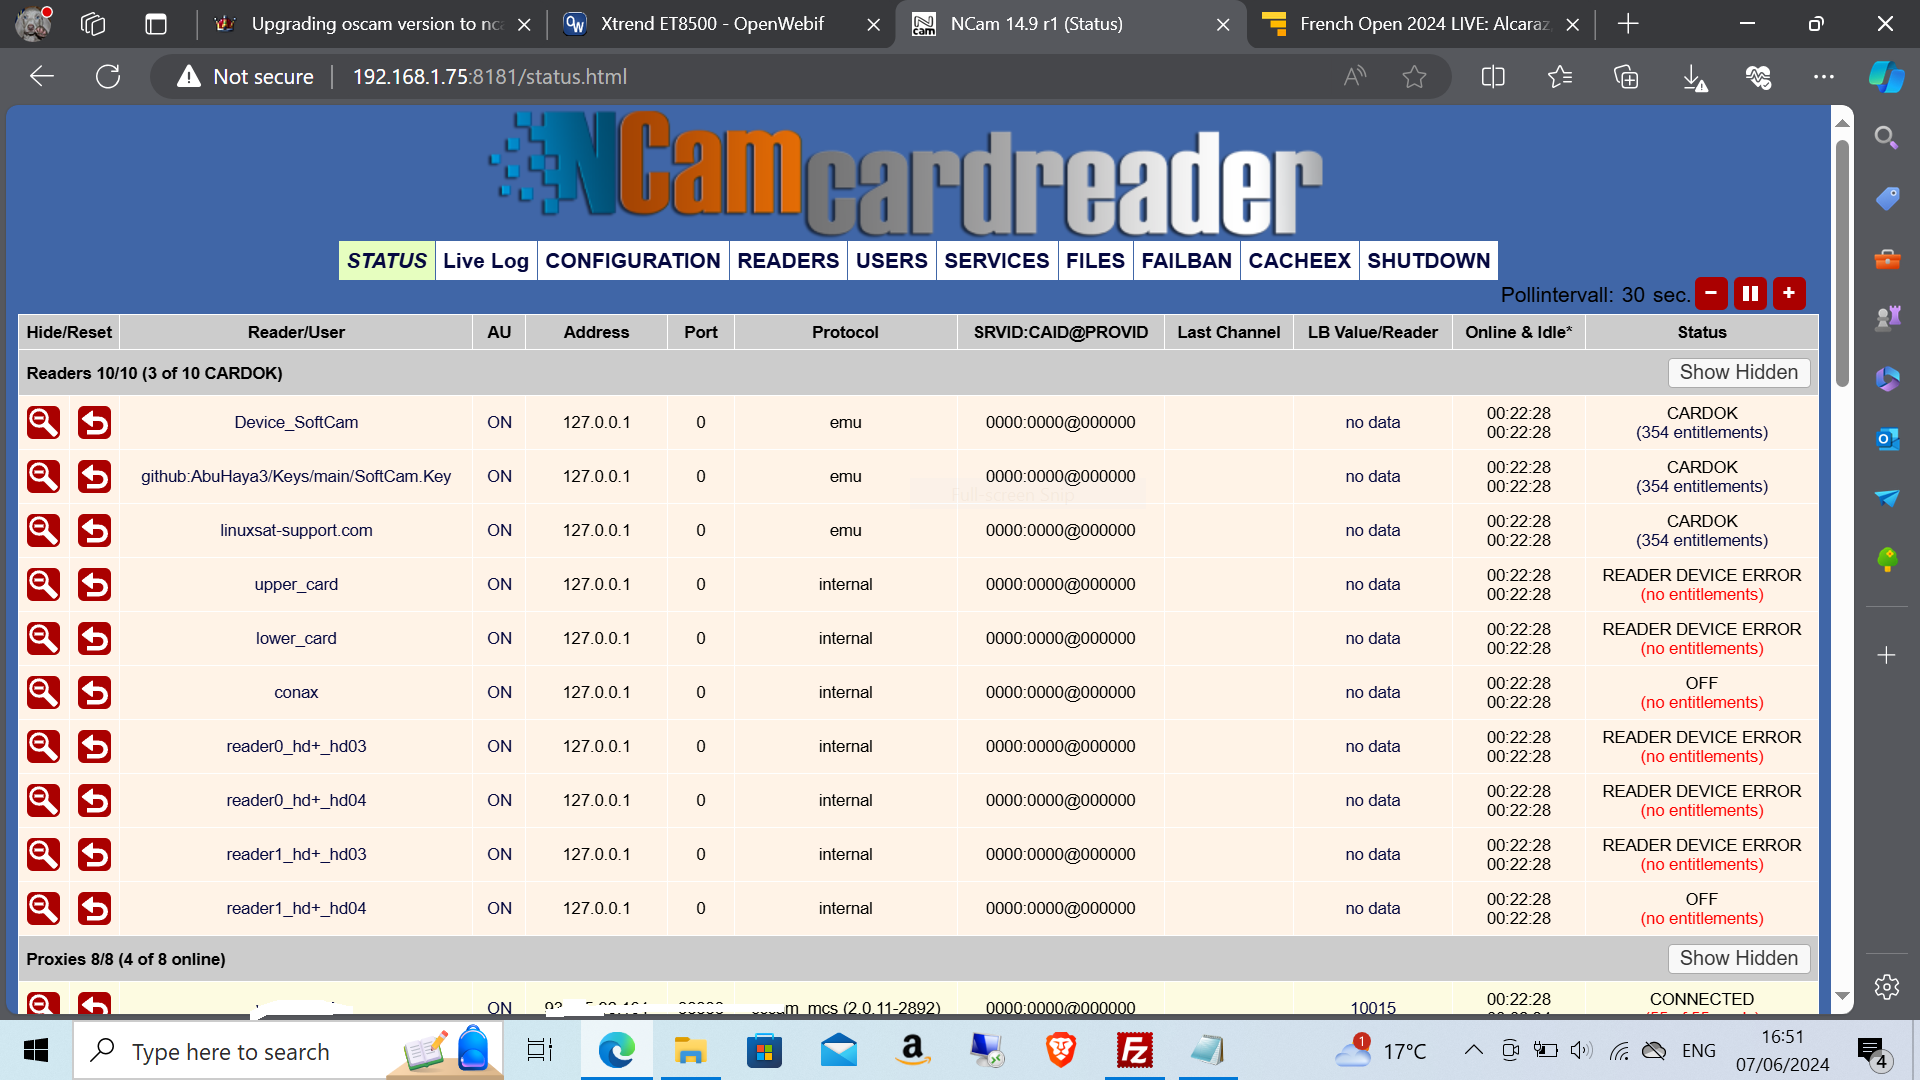This screenshot has width=1920, height=1080.
Task: Hide the linuxsat-support.com reader row
Action: tap(43, 531)
